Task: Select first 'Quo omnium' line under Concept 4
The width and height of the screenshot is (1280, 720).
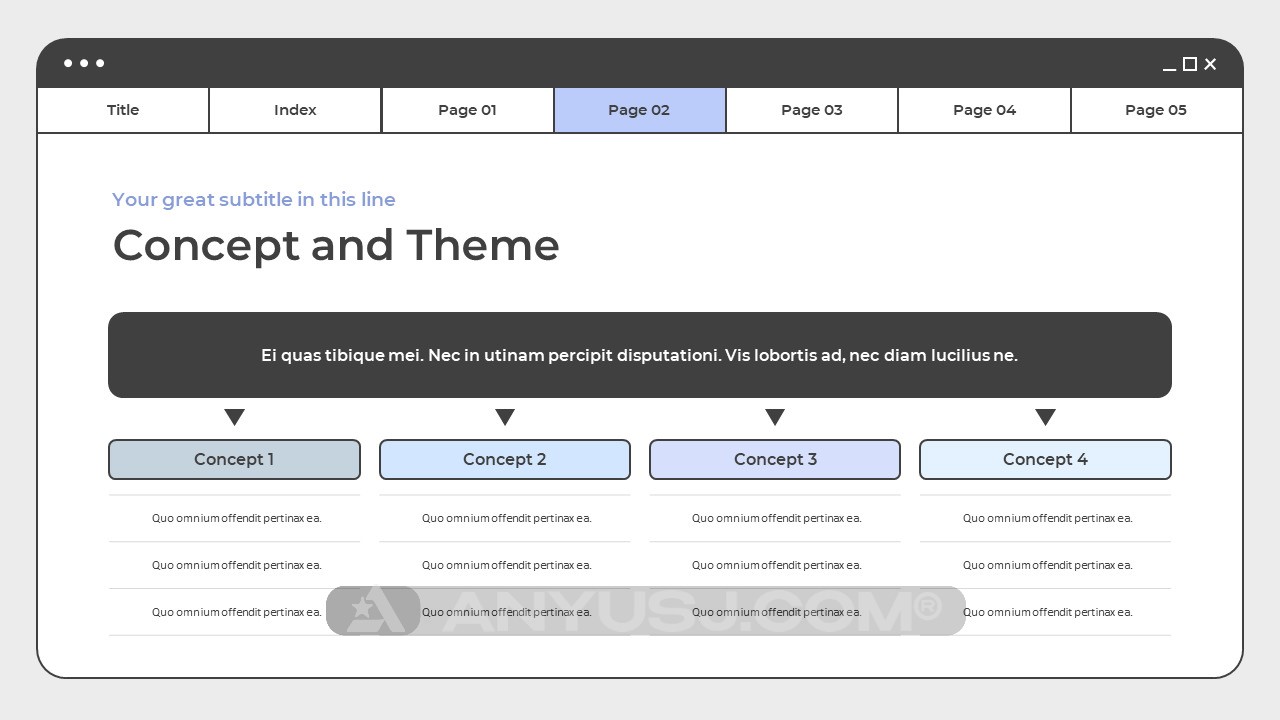Action: coord(1048,518)
